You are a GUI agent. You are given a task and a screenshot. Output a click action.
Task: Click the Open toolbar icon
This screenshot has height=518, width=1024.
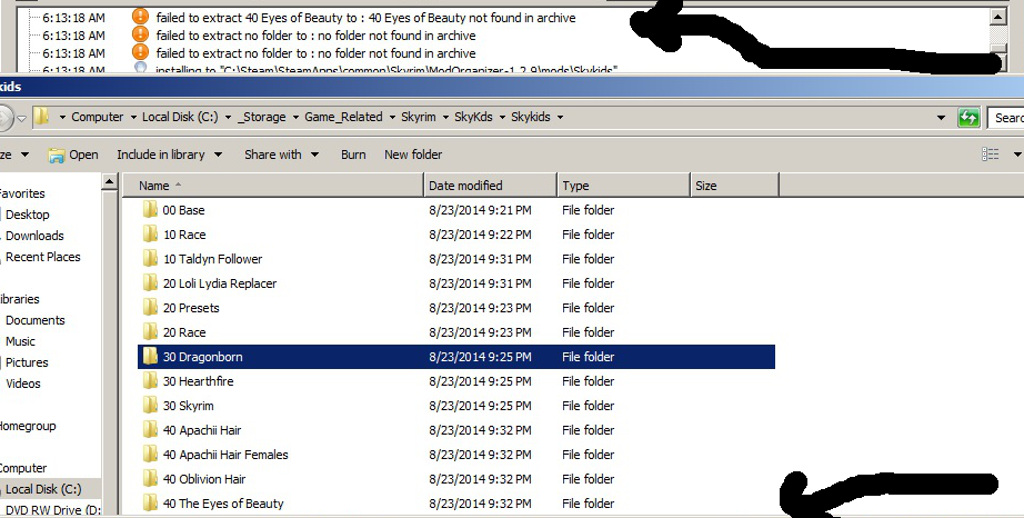click(x=57, y=155)
